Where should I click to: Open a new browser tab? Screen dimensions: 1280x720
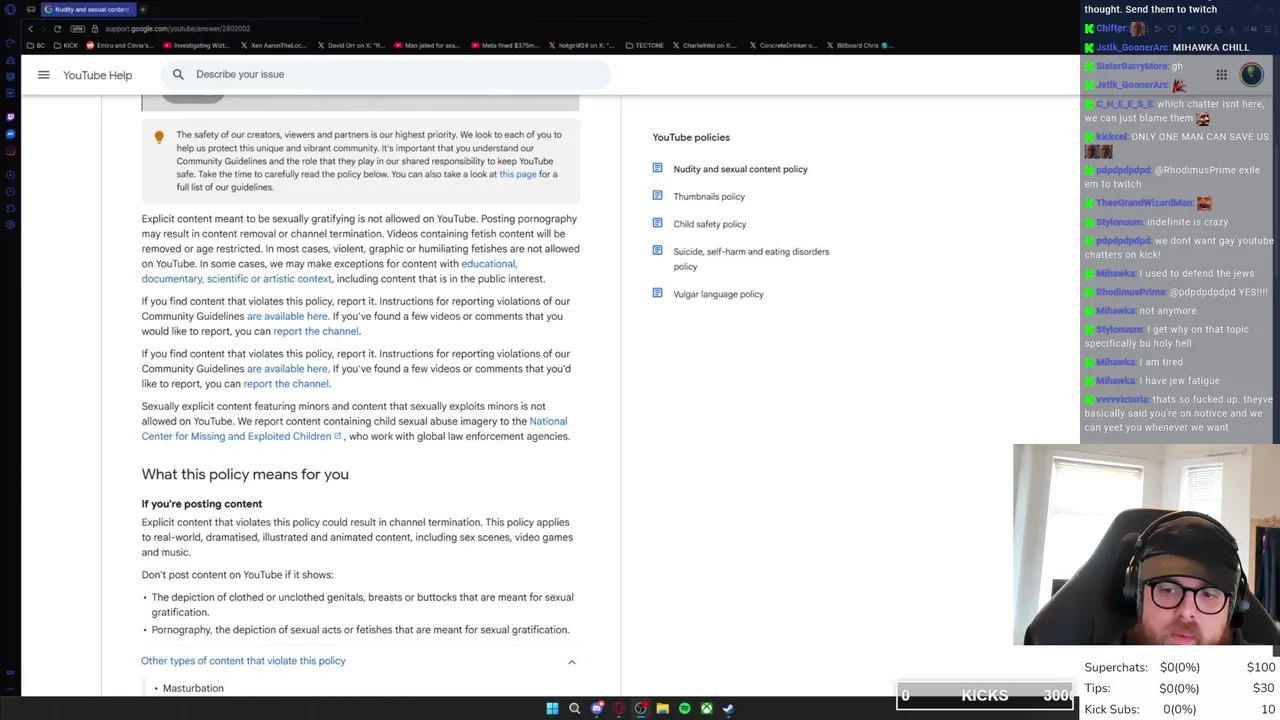142,9
